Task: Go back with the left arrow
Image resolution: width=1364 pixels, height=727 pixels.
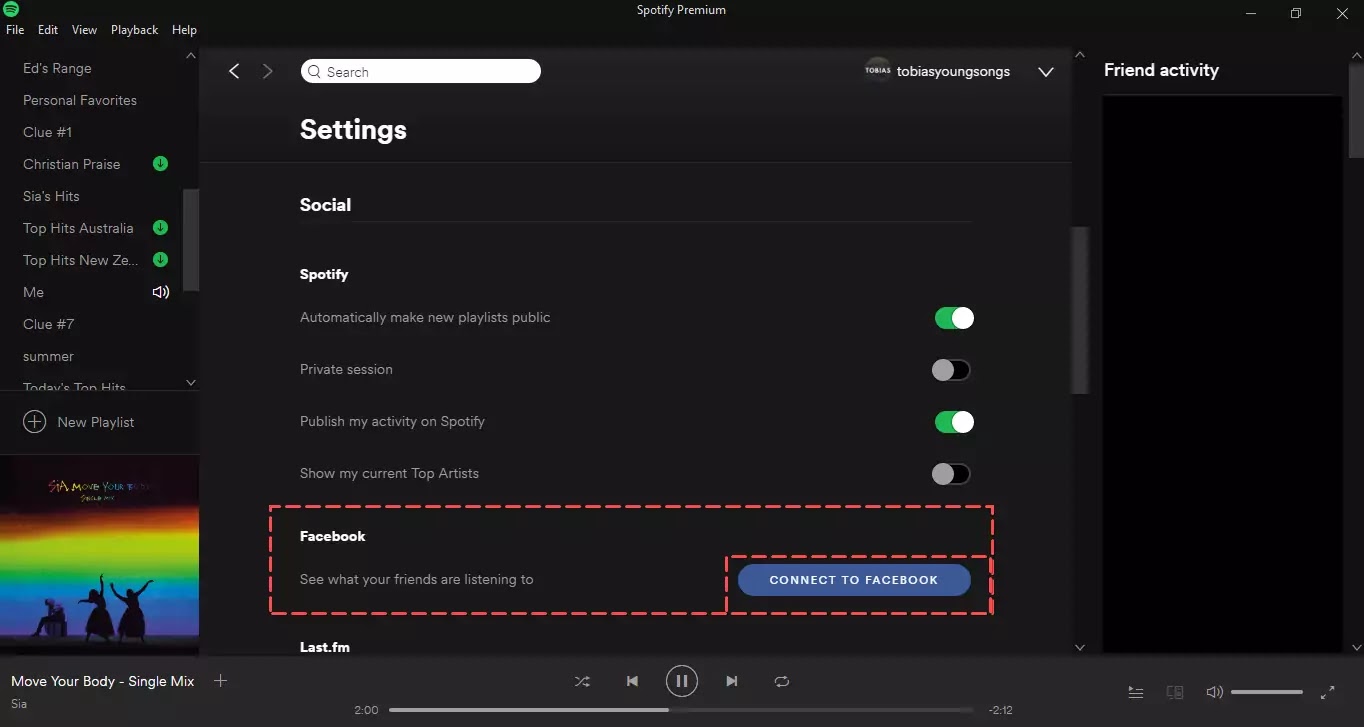Action: (x=234, y=71)
